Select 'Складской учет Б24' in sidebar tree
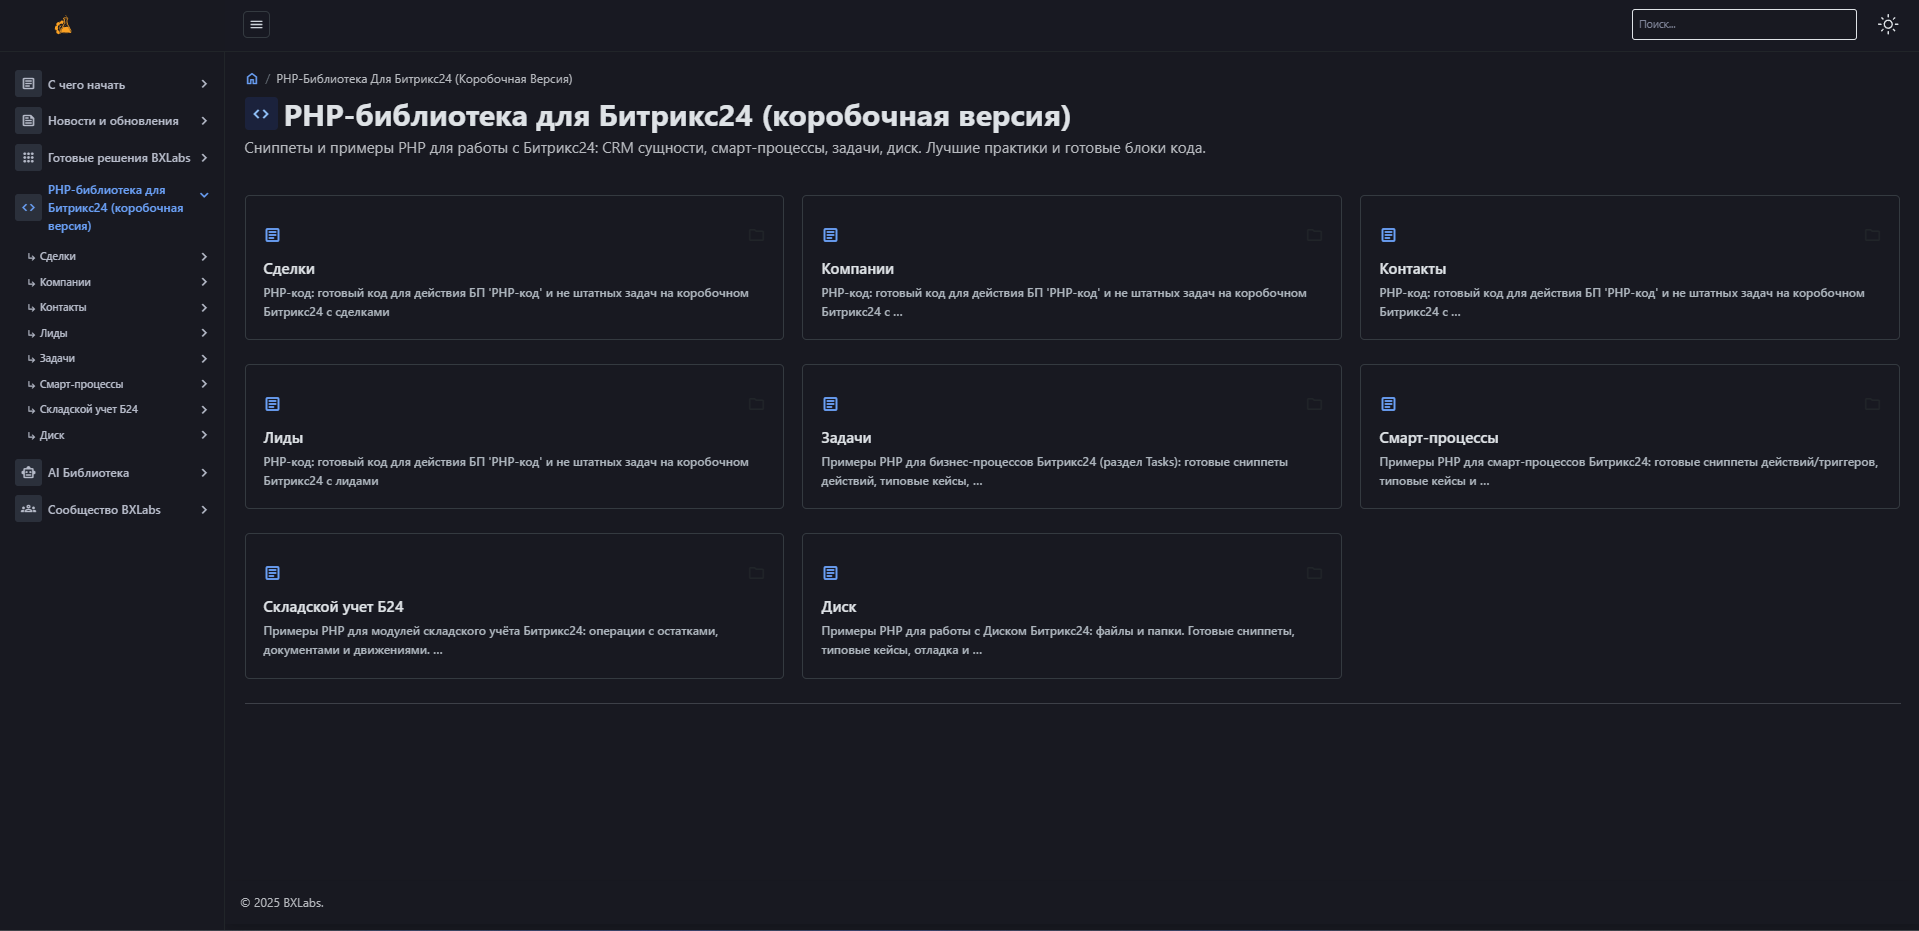Screen dimensions: 1919x931 click(x=89, y=410)
